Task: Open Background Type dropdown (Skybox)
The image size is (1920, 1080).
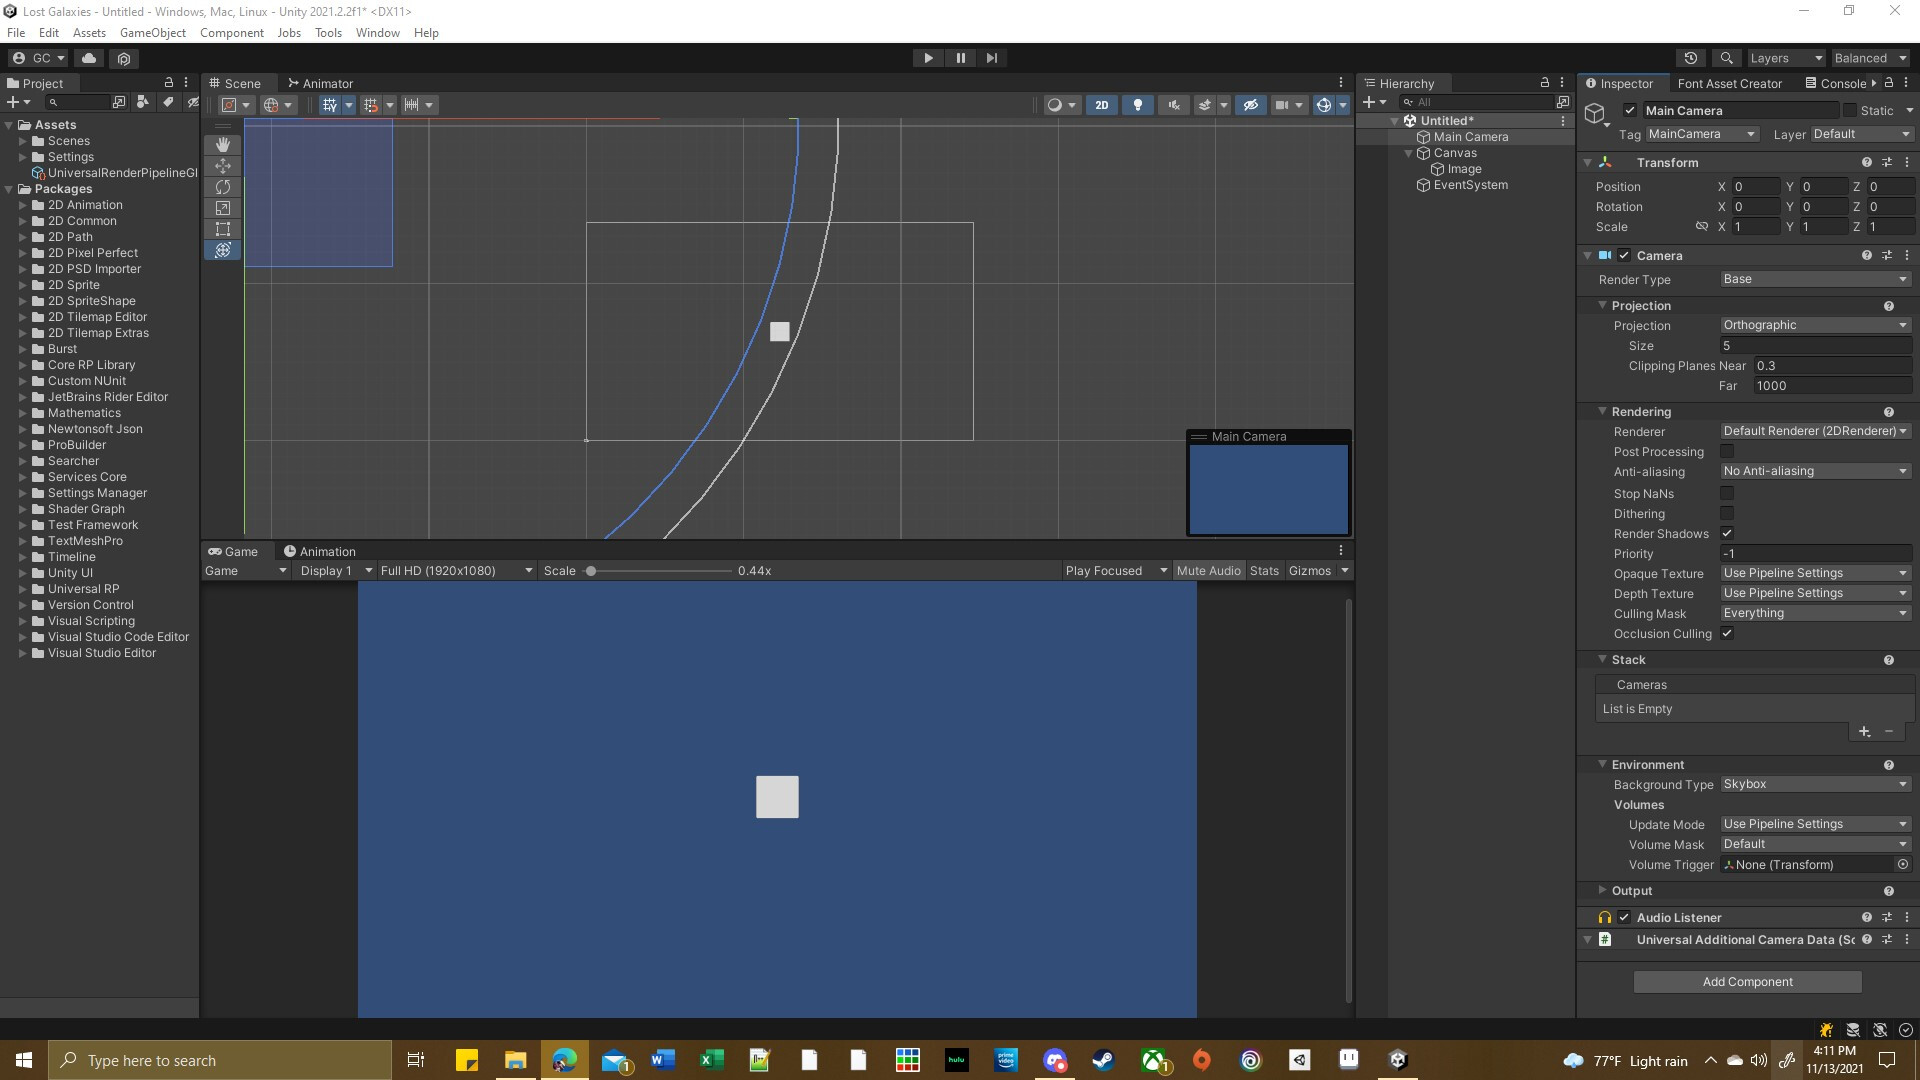Action: [x=1816, y=785]
